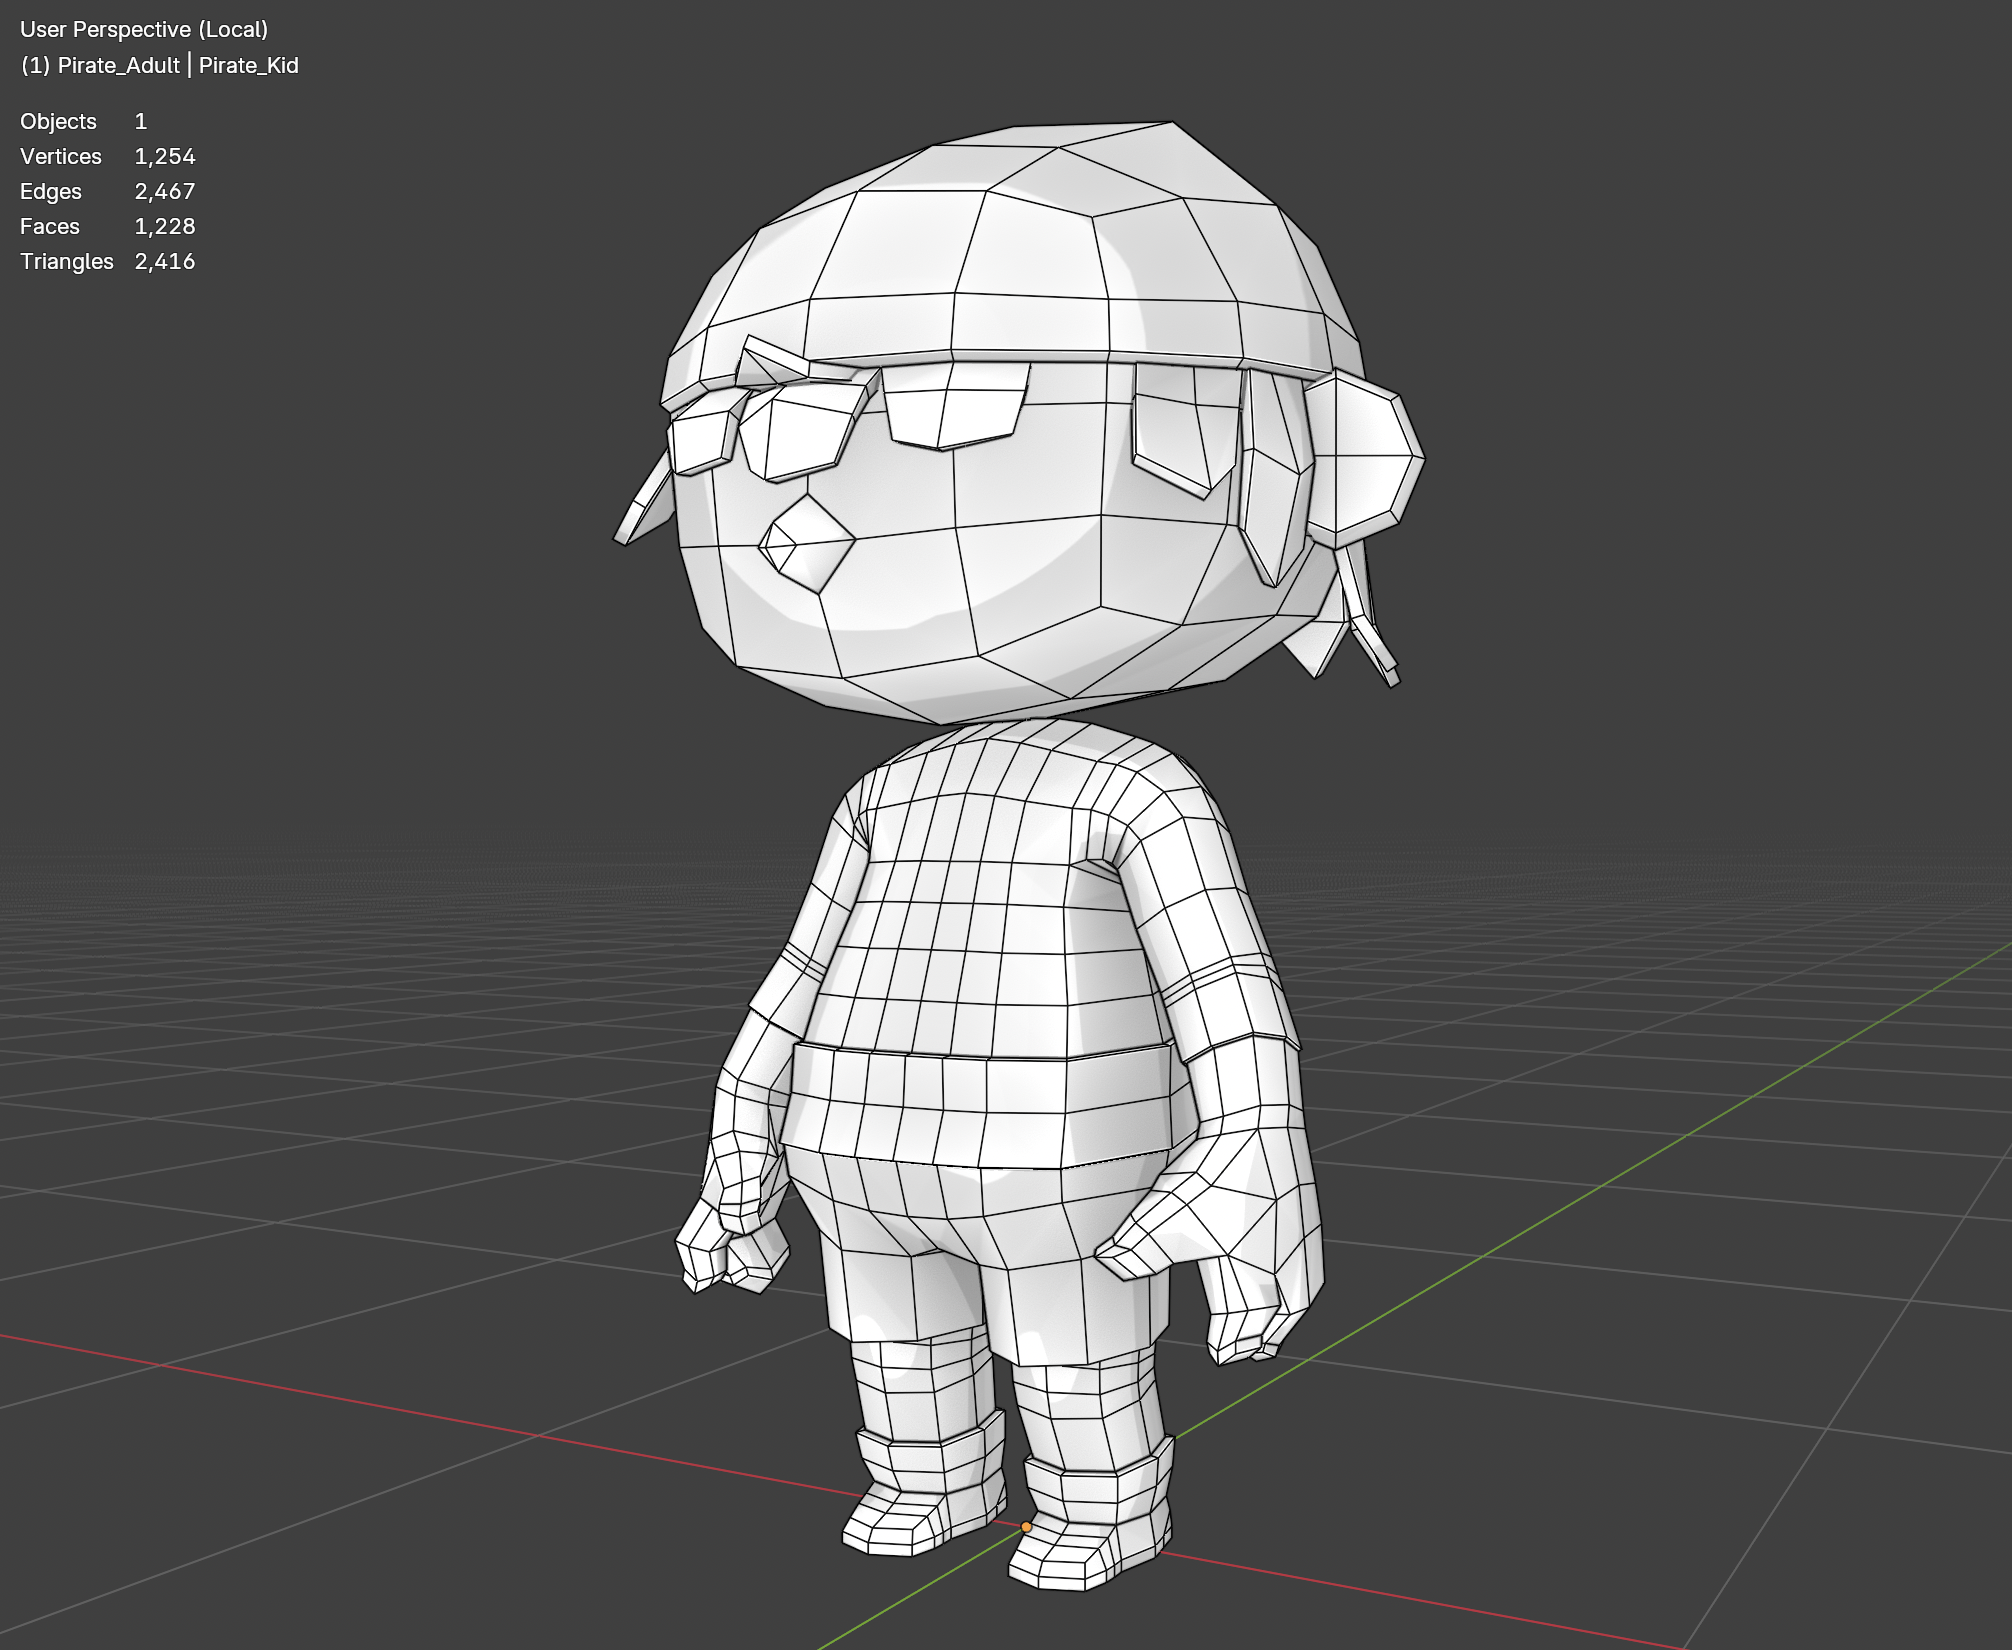Click the pirate character's diamond-shaped nose
The height and width of the screenshot is (1650, 2012).
806,544
